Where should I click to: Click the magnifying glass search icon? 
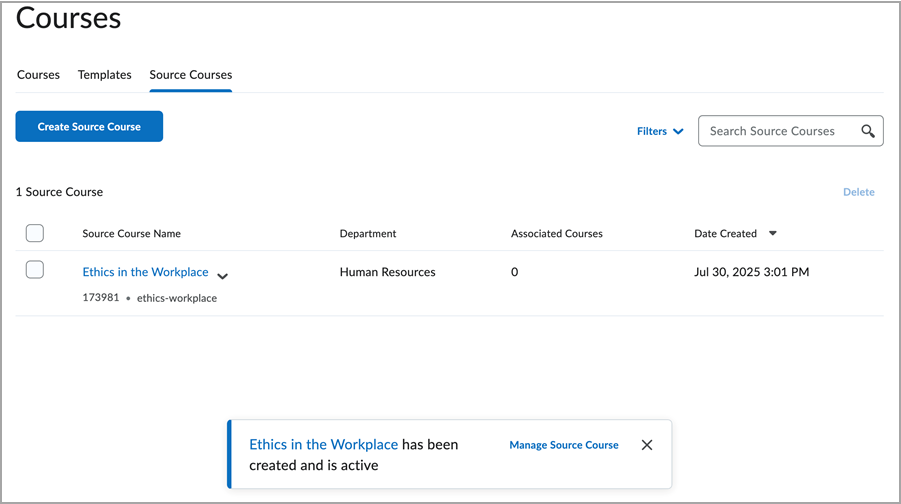[x=868, y=131]
